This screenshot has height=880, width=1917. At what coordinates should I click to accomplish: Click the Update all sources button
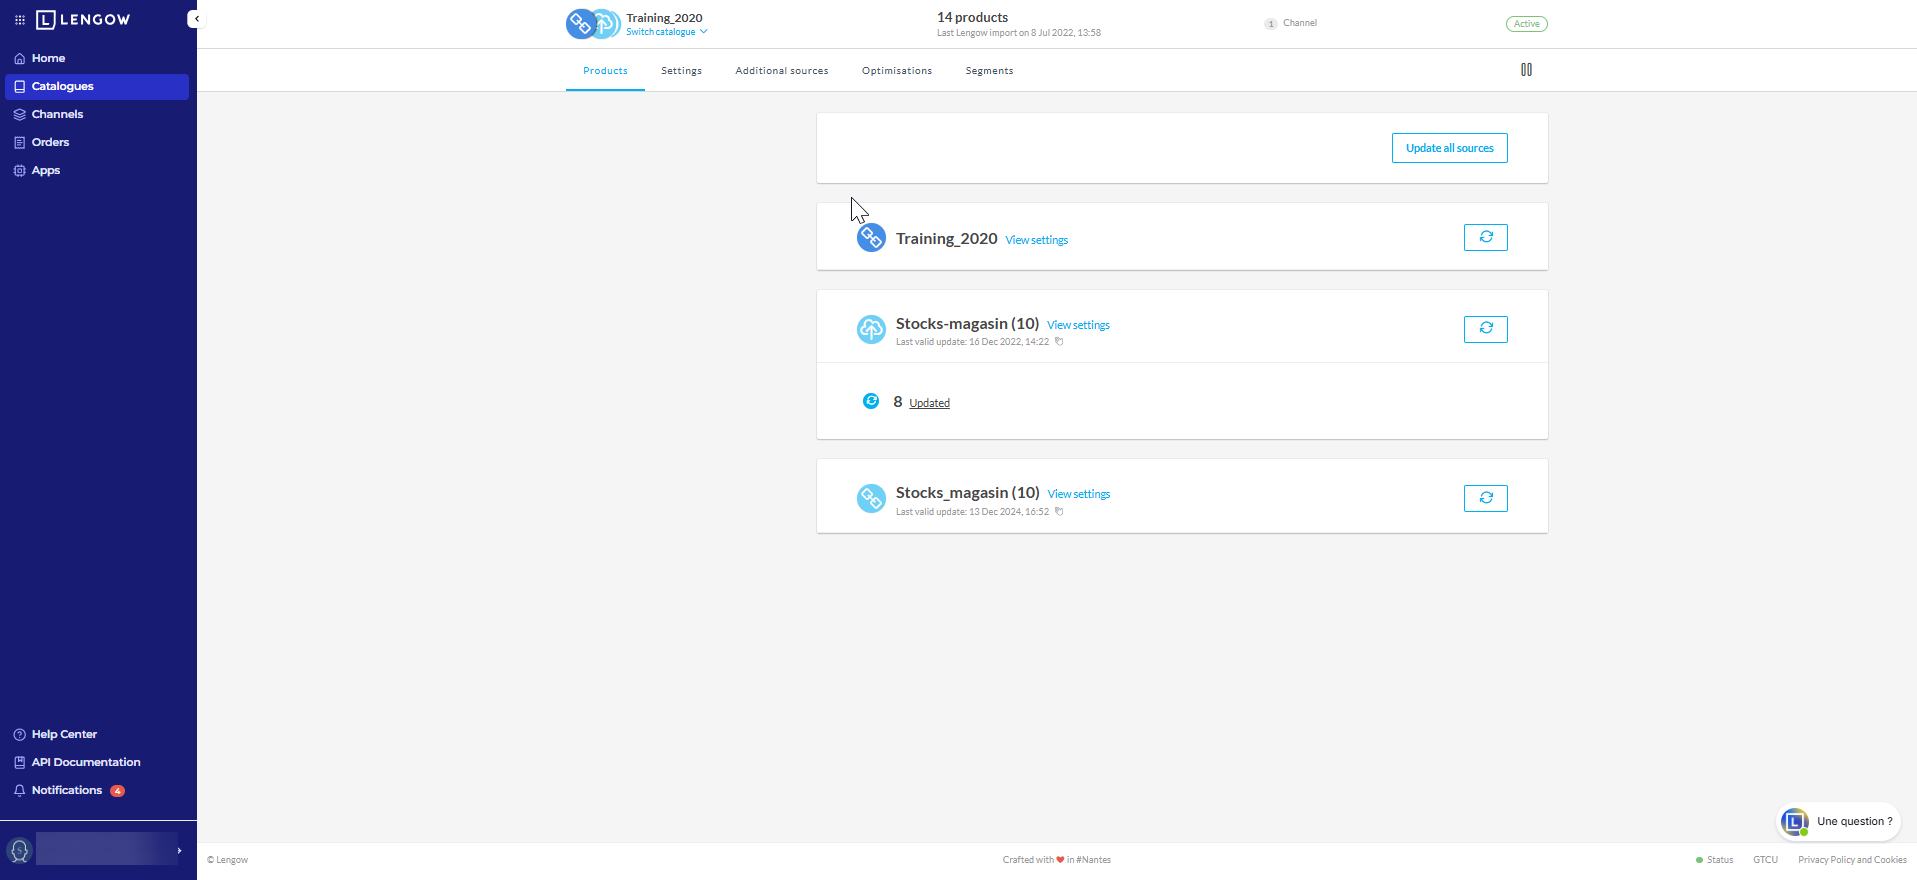pyautogui.click(x=1449, y=148)
